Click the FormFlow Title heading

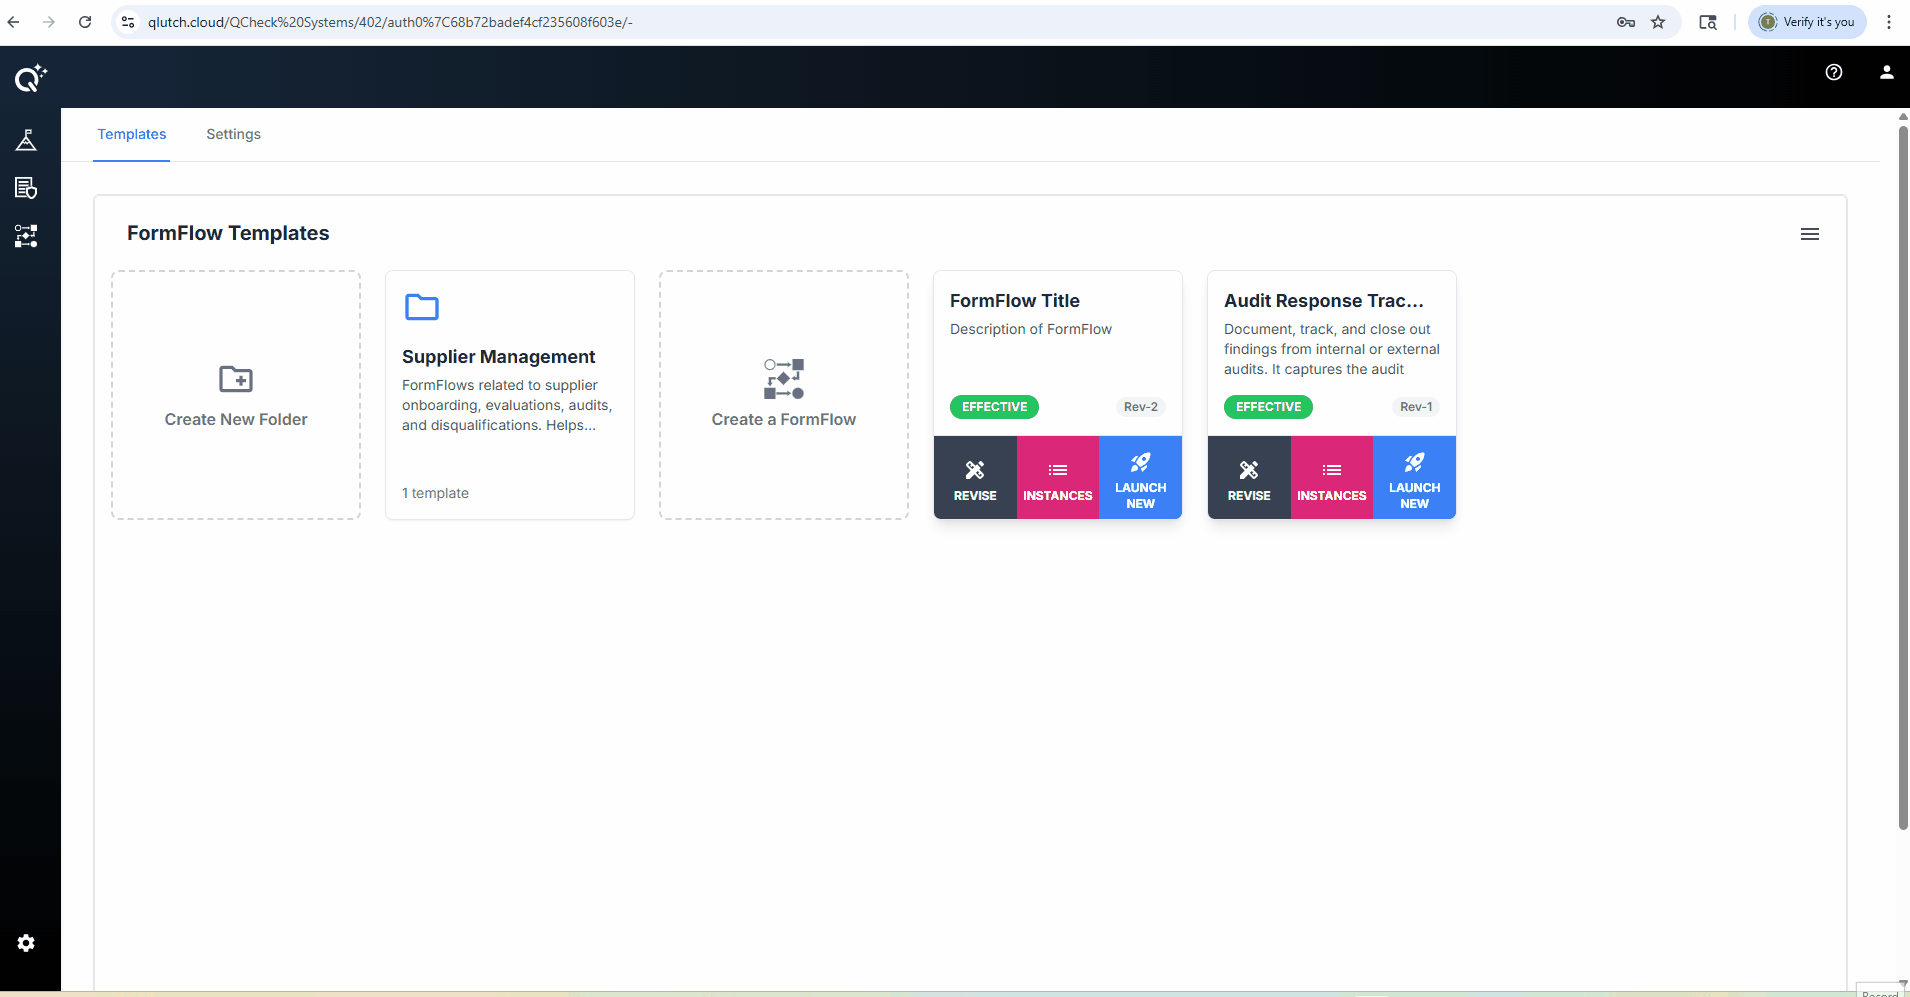point(1015,301)
